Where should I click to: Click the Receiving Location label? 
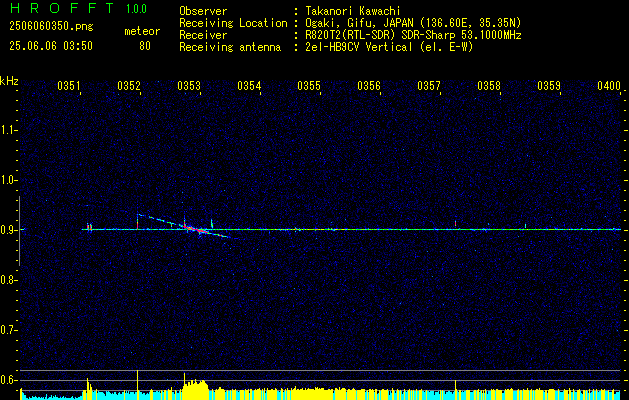pos(233,23)
